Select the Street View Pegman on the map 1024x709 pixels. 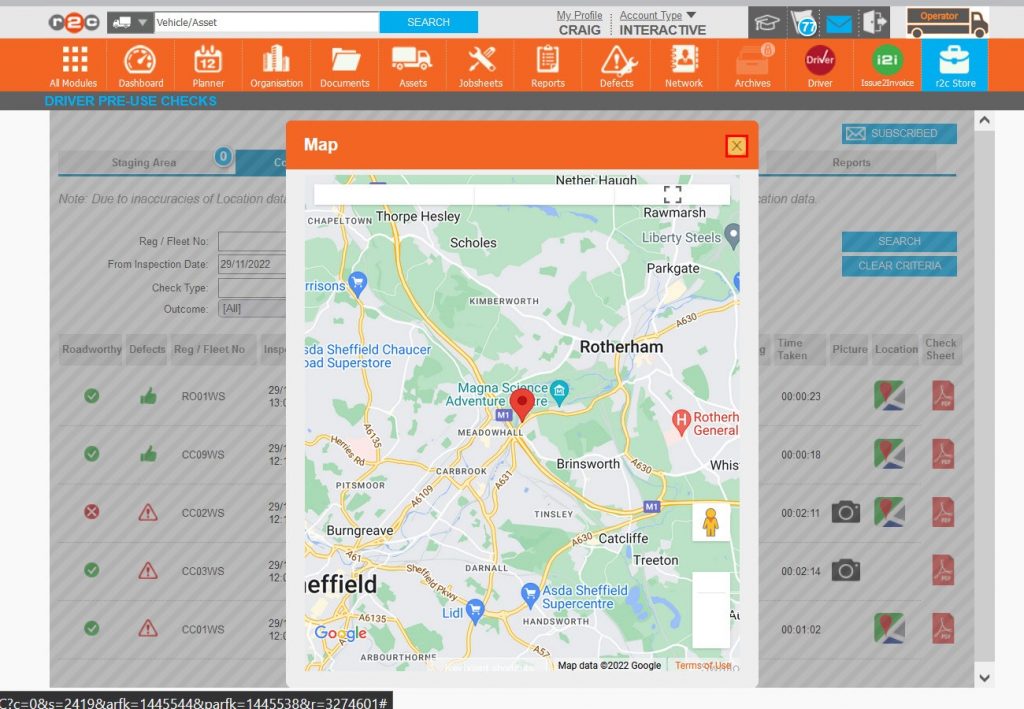[710, 522]
